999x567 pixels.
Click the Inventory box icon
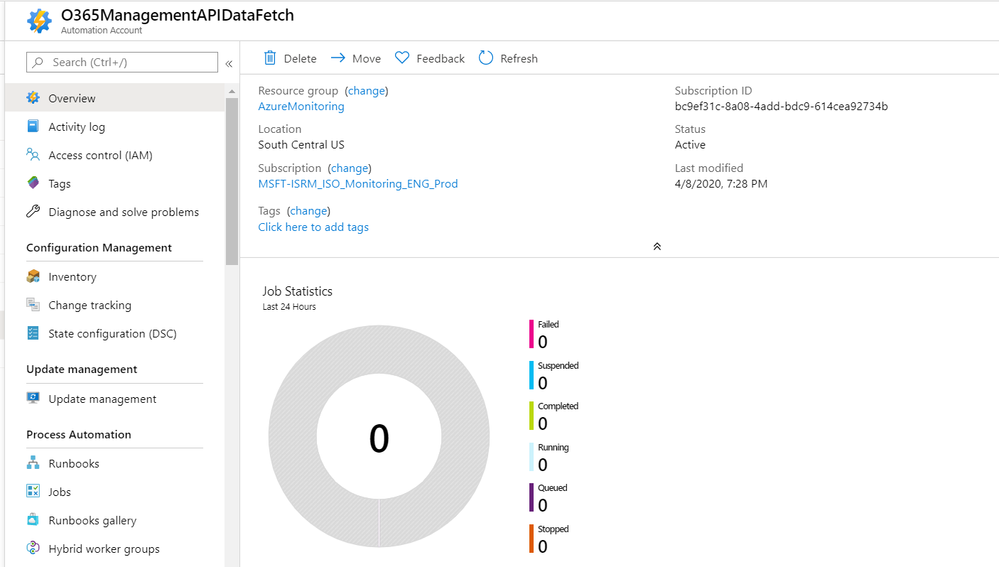(x=33, y=276)
